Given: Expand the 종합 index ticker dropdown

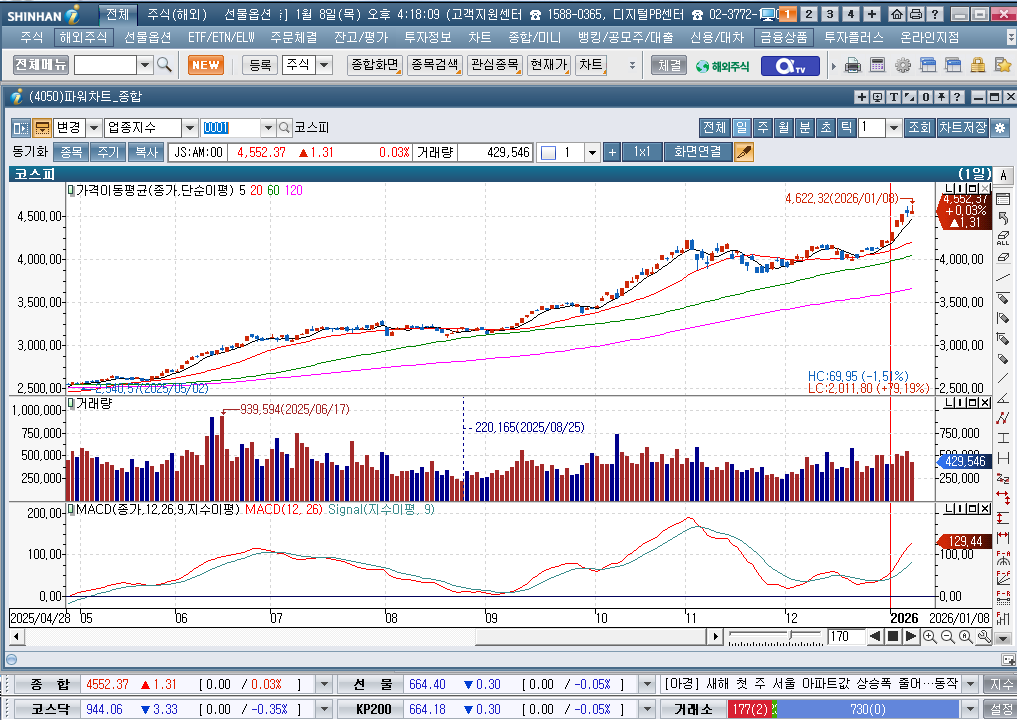Looking at the screenshot, I should tap(324, 684).
